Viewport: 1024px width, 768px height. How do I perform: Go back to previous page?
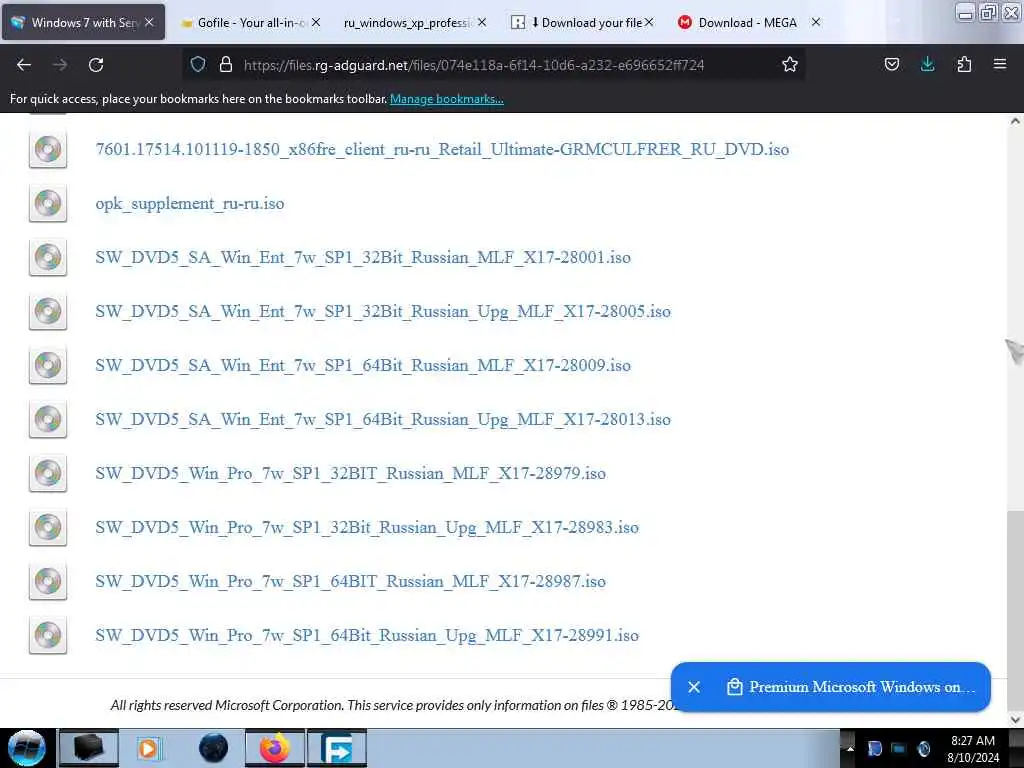tap(24, 65)
